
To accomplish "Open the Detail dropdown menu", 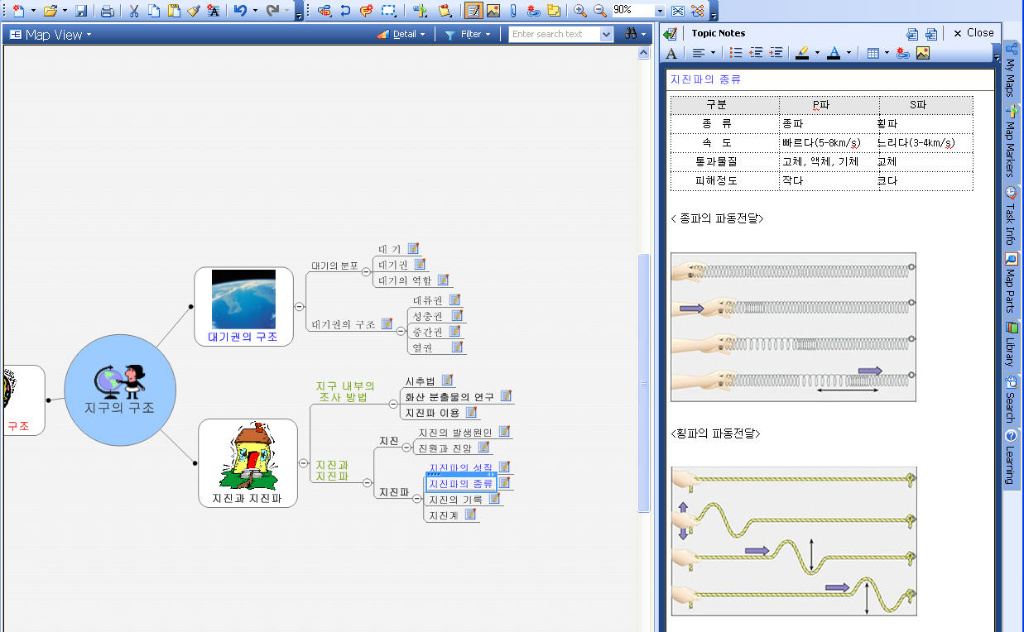I will point(401,34).
